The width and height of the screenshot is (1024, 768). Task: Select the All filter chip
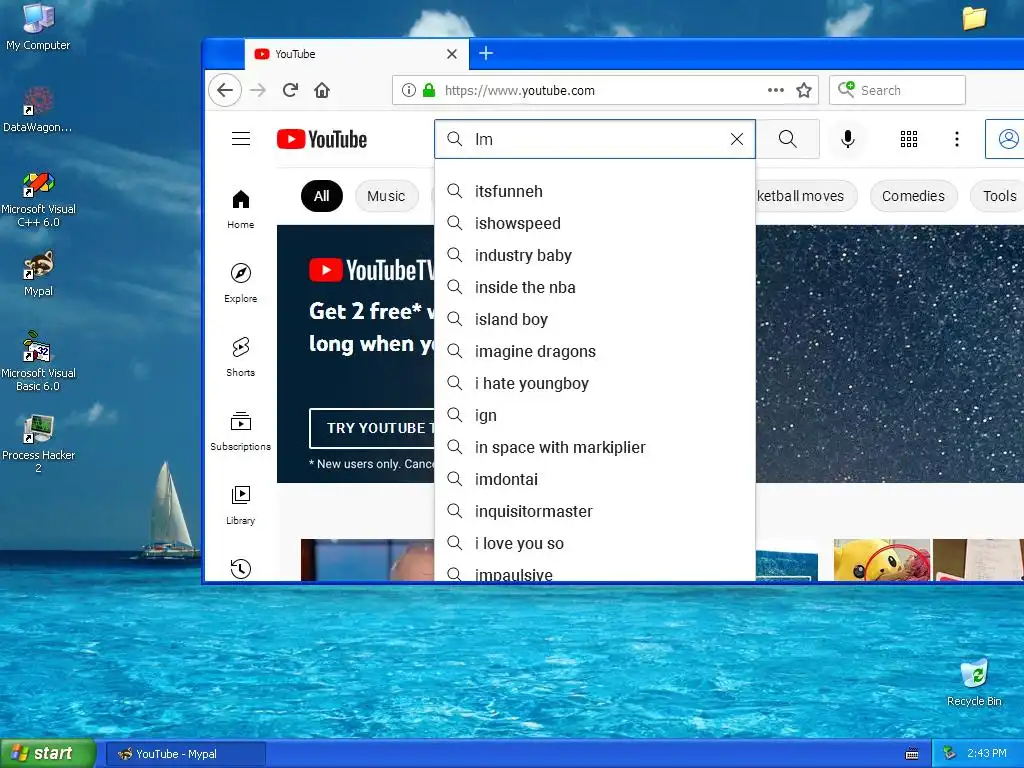[x=322, y=196]
